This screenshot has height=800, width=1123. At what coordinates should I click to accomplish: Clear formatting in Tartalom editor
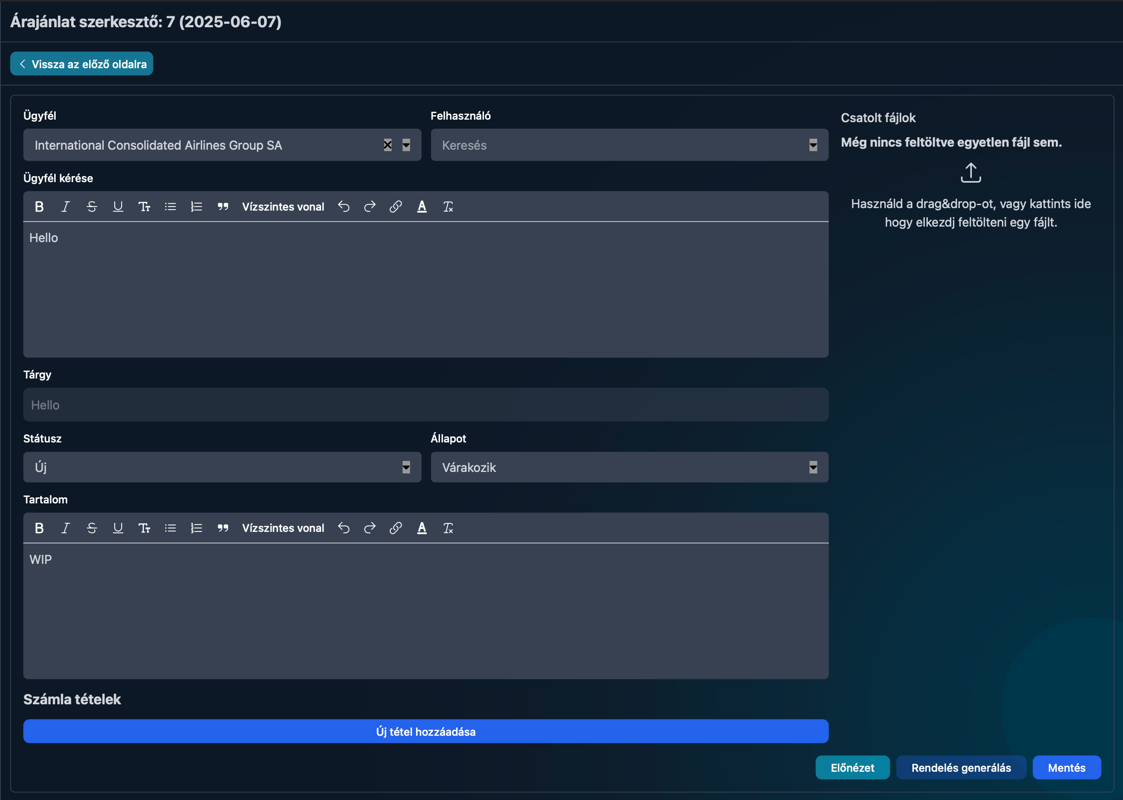pyautogui.click(x=448, y=528)
